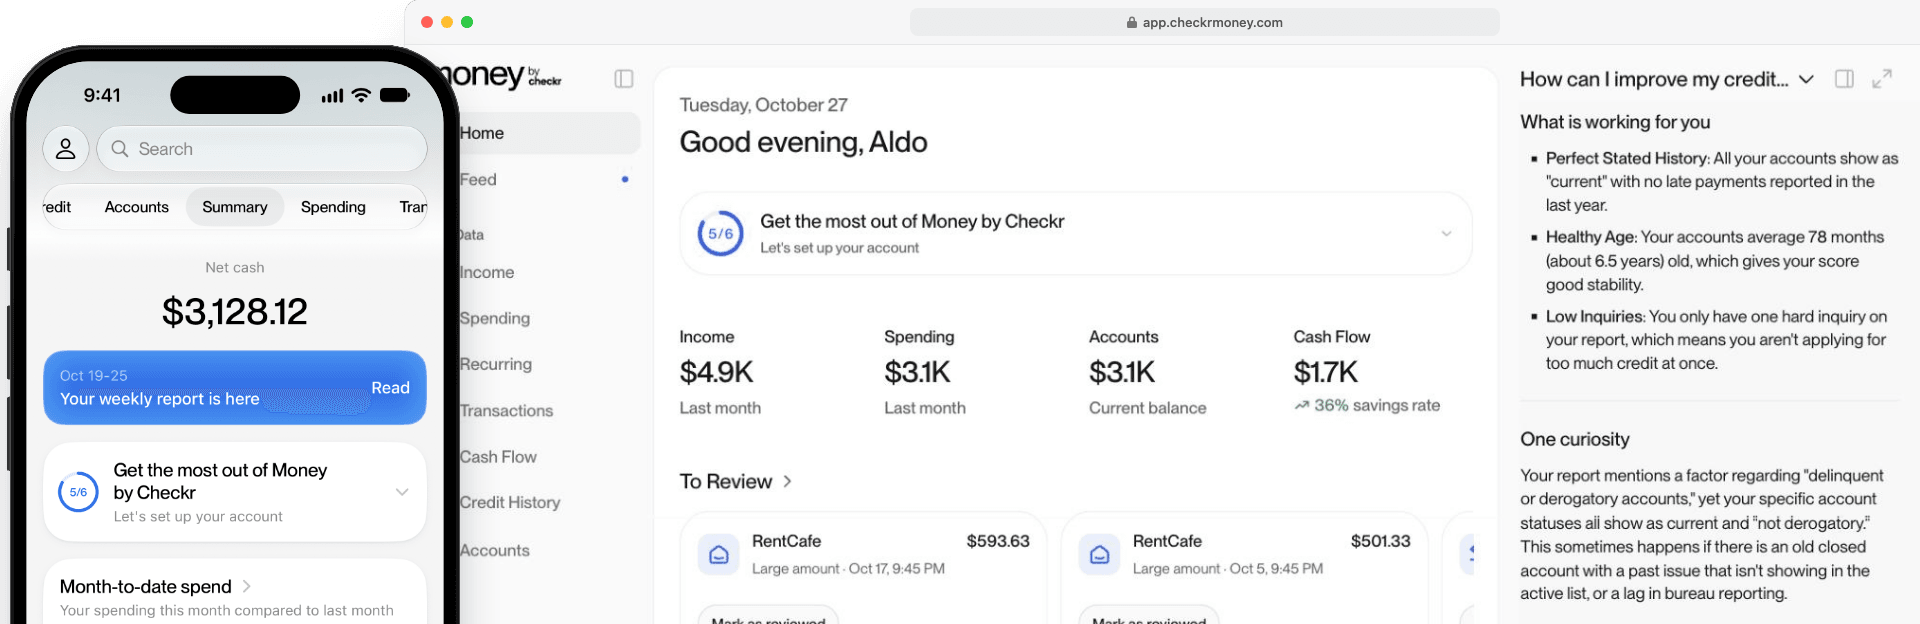Click the 5/6 progress ring on the phone
The height and width of the screenshot is (624, 1920).
[x=78, y=492]
